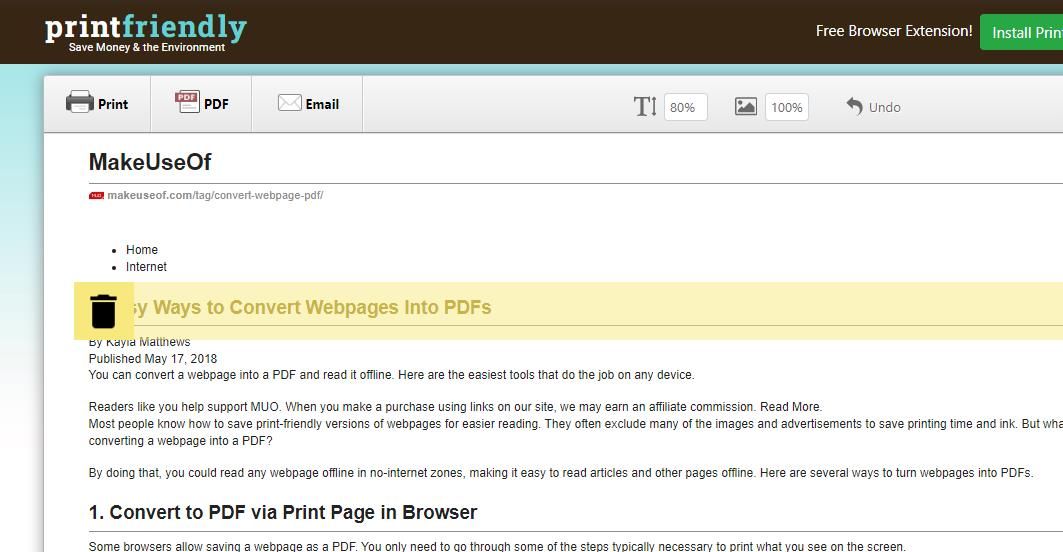Select the Home list item
The image size is (1063, 552).
pos(142,250)
